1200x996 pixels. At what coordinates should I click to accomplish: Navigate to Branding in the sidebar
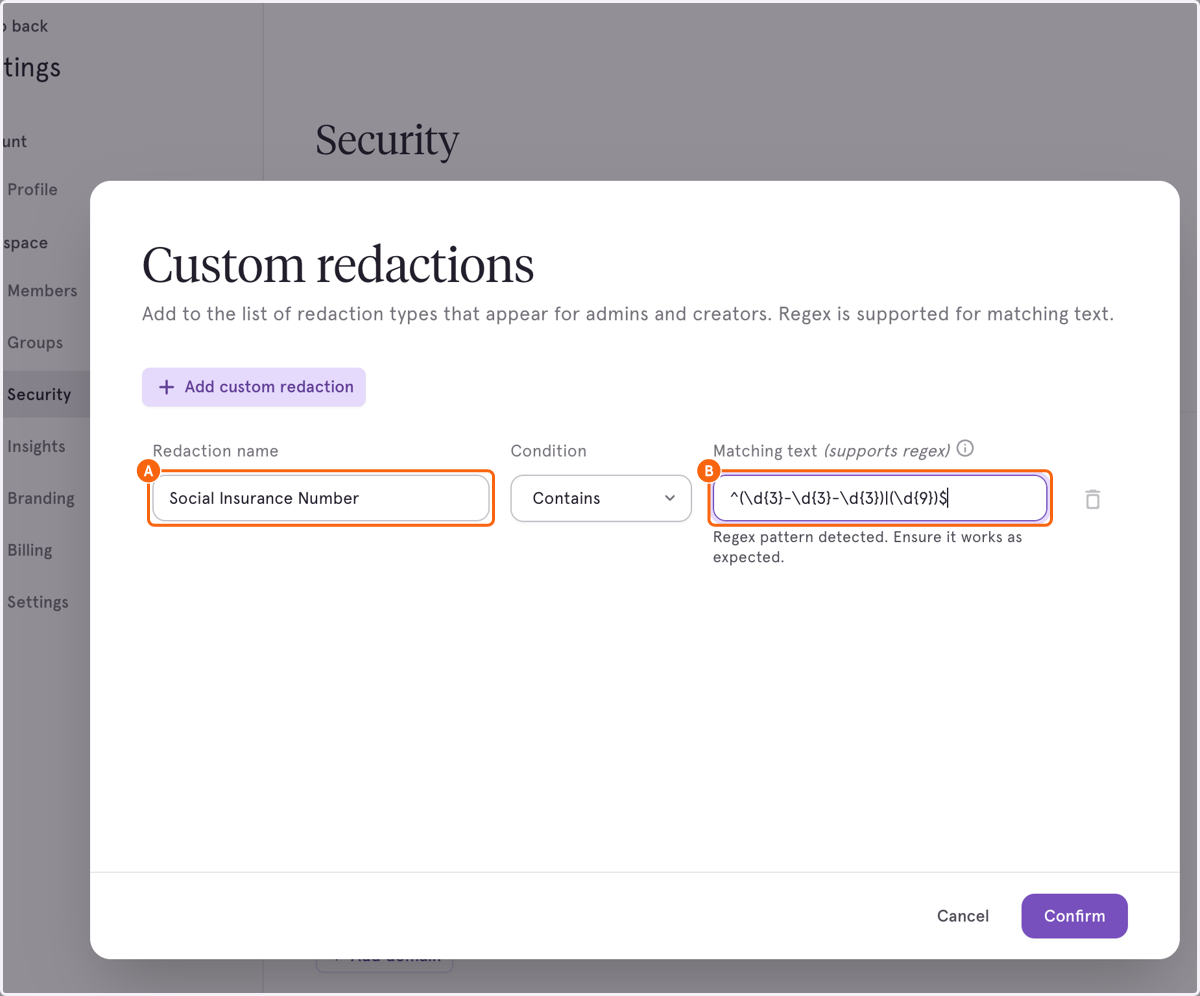41,499
